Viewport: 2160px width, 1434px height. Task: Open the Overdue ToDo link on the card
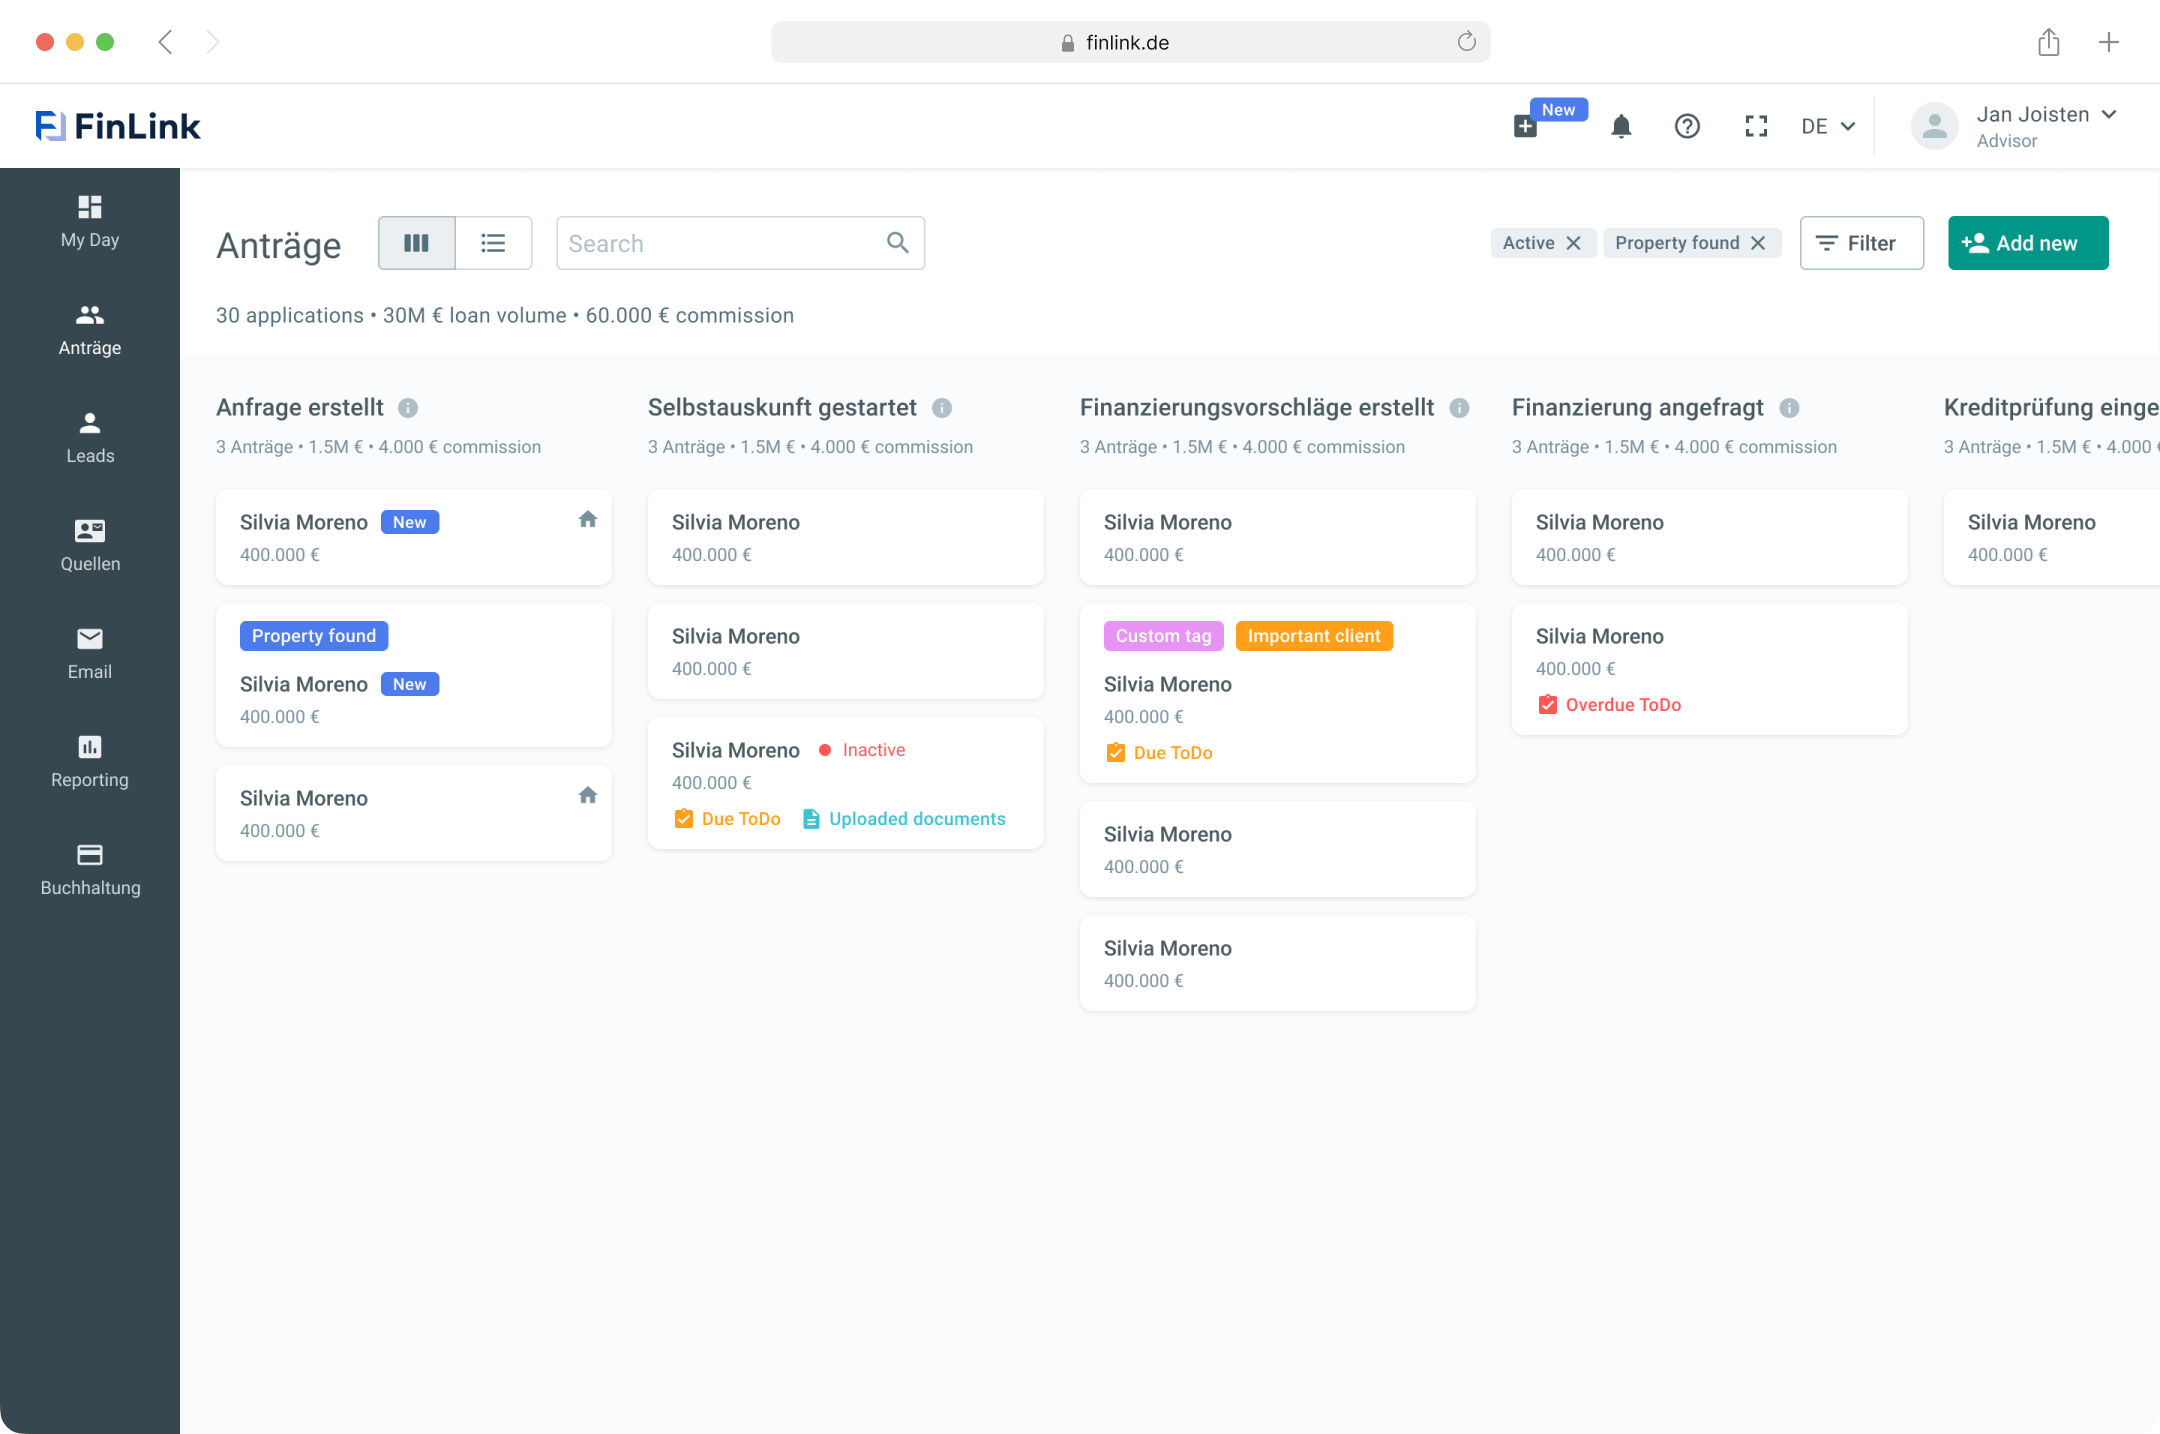1622,705
